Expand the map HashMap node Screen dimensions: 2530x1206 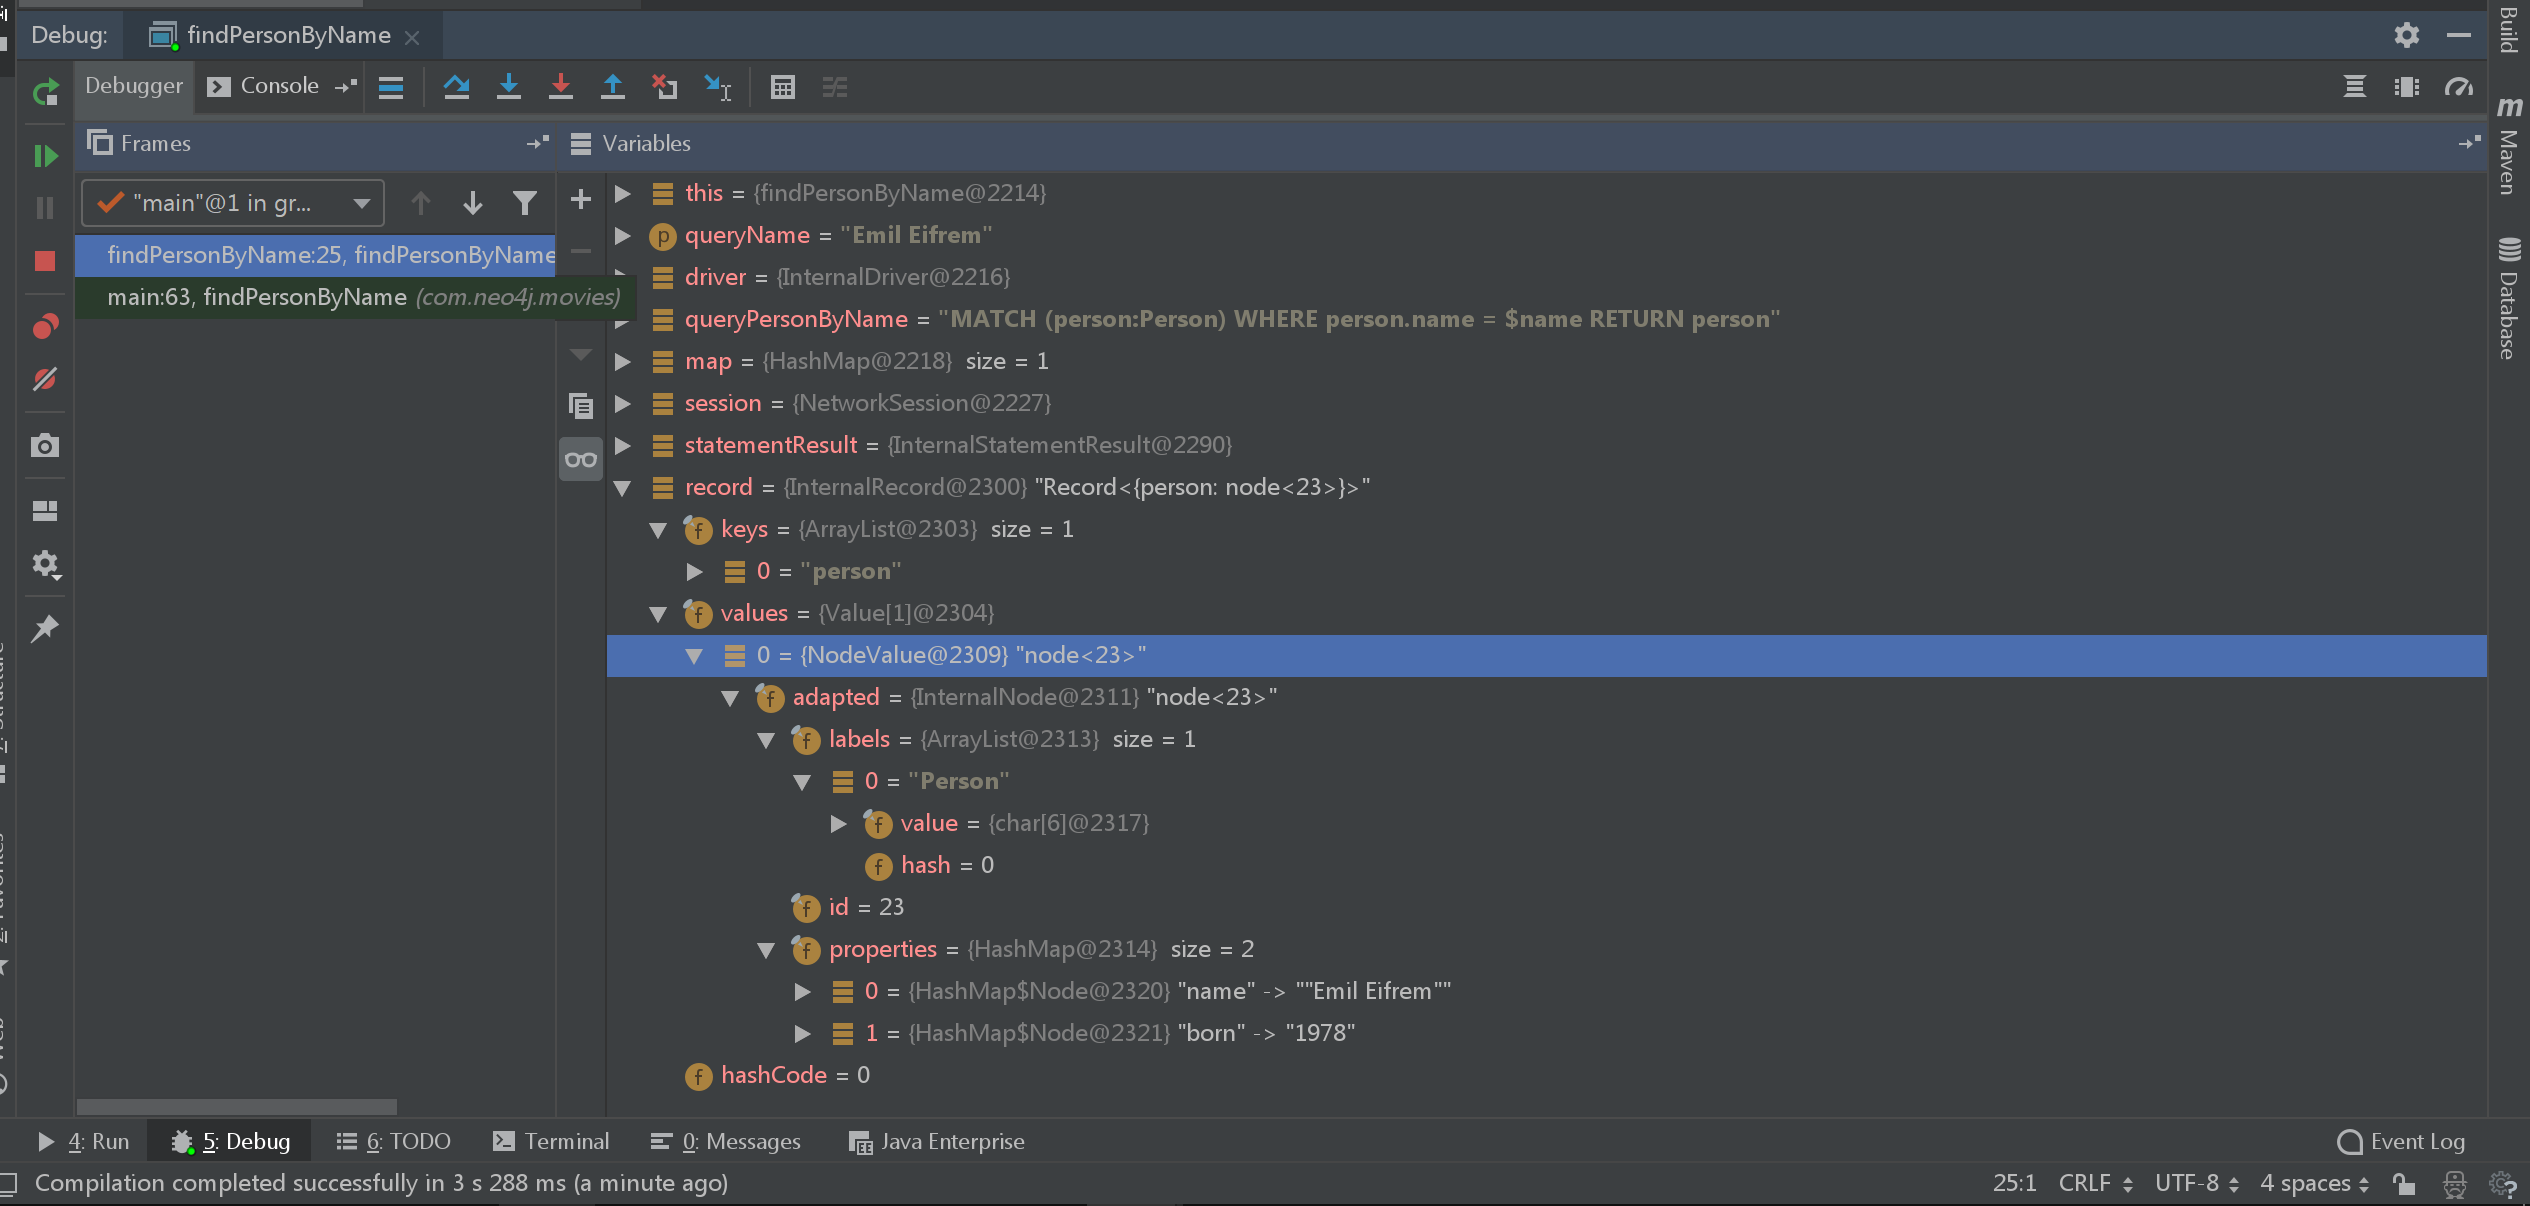623,361
